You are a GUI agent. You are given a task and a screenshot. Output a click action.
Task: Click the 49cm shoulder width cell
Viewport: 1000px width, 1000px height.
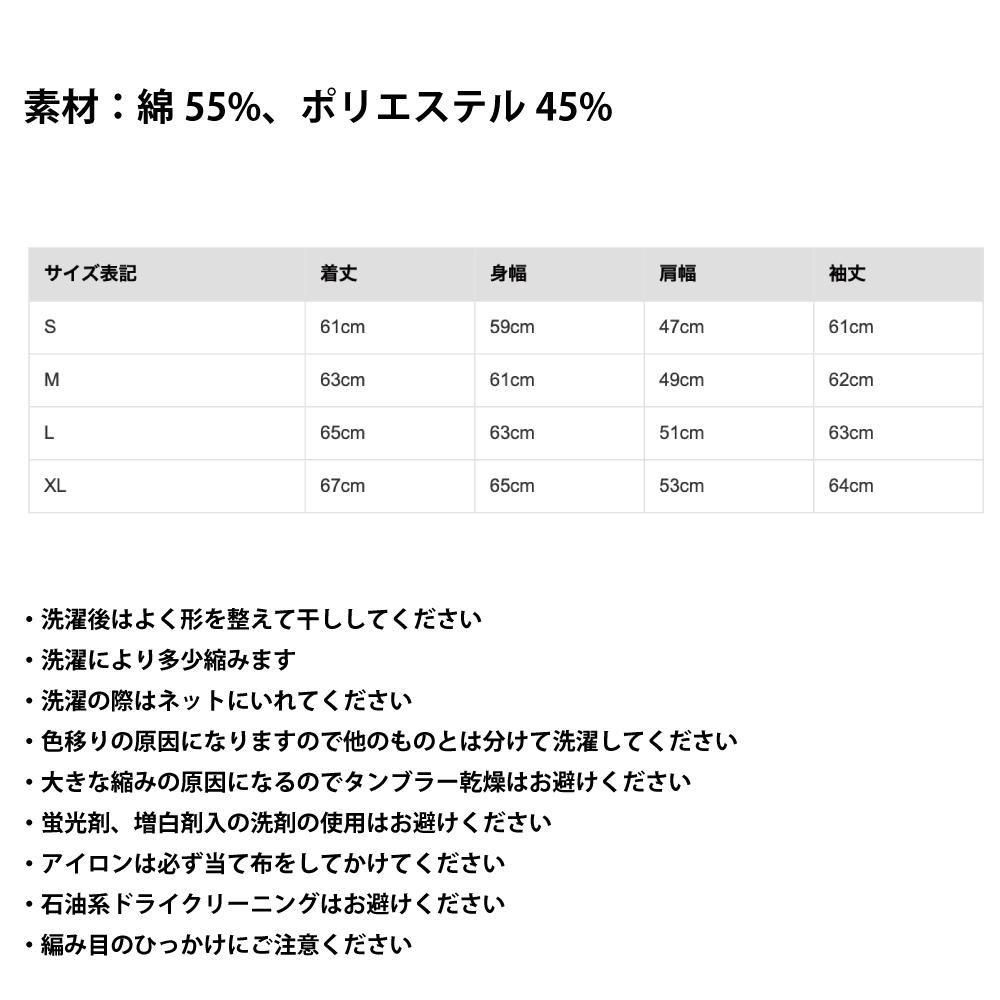point(681,380)
